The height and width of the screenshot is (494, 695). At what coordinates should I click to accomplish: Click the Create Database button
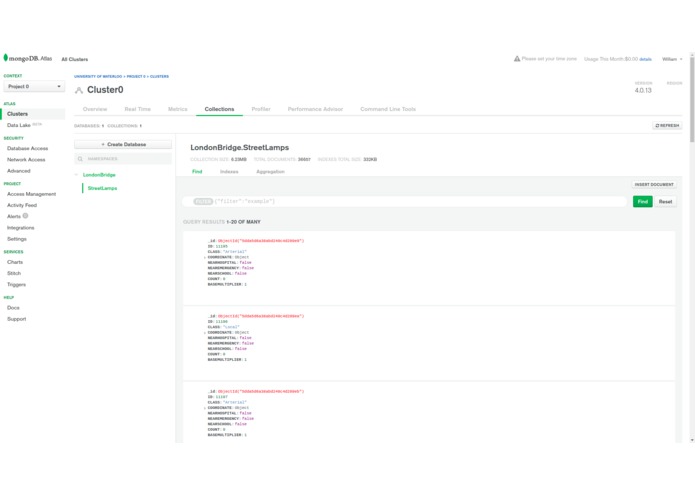(x=123, y=144)
